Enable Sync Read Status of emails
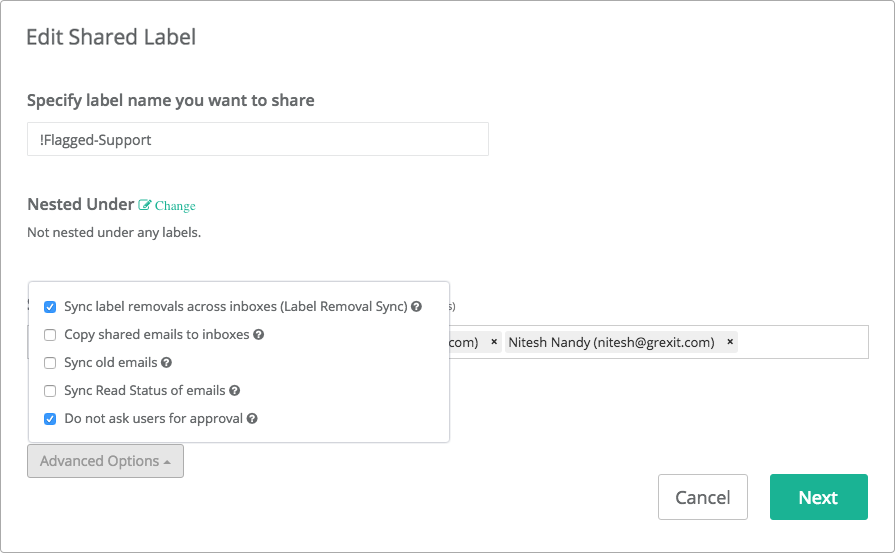This screenshot has width=895, height=553. coord(50,391)
